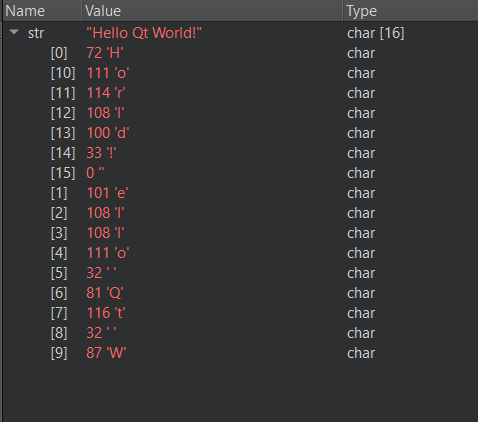Sort by the Type column header
Image resolution: width=478 pixels, height=422 pixels.
click(x=411, y=11)
